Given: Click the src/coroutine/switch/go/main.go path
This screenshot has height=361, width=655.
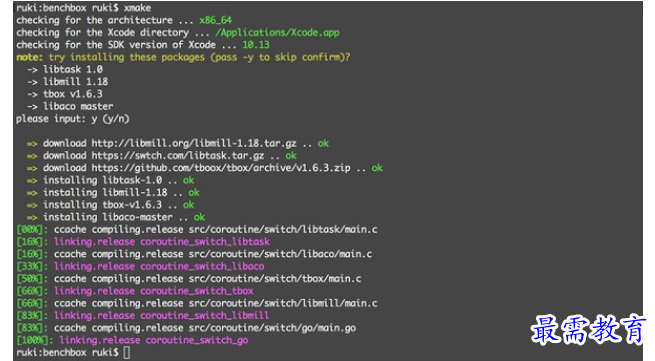Looking at the screenshot, I should click(x=272, y=328).
